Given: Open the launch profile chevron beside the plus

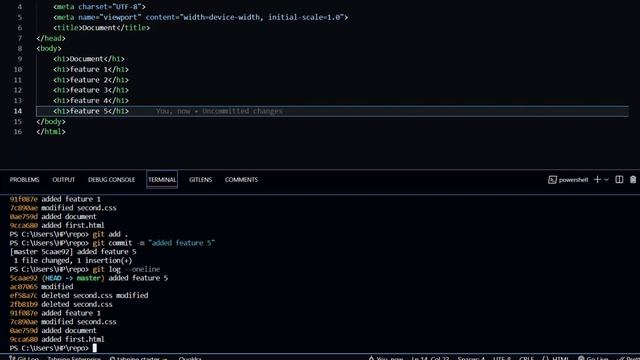Looking at the screenshot, I should coord(607,180).
